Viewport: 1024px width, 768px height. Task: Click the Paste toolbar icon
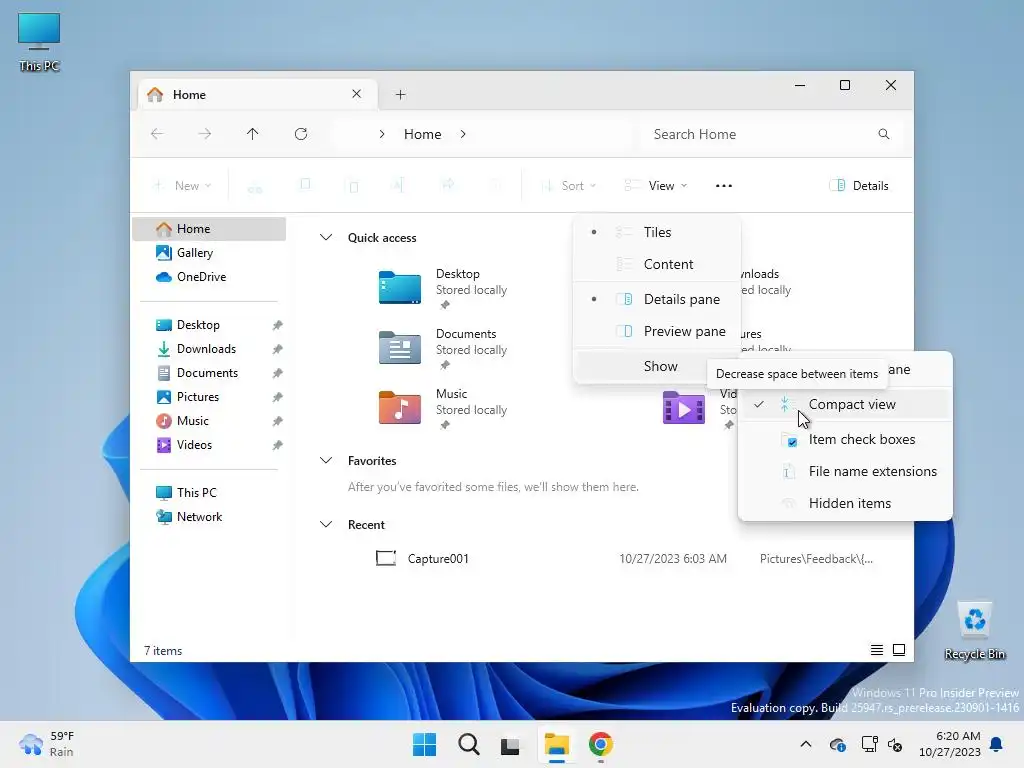click(353, 186)
